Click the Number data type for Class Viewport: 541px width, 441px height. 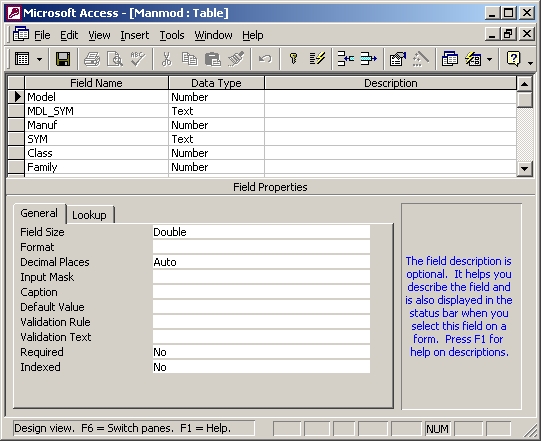pos(216,153)
